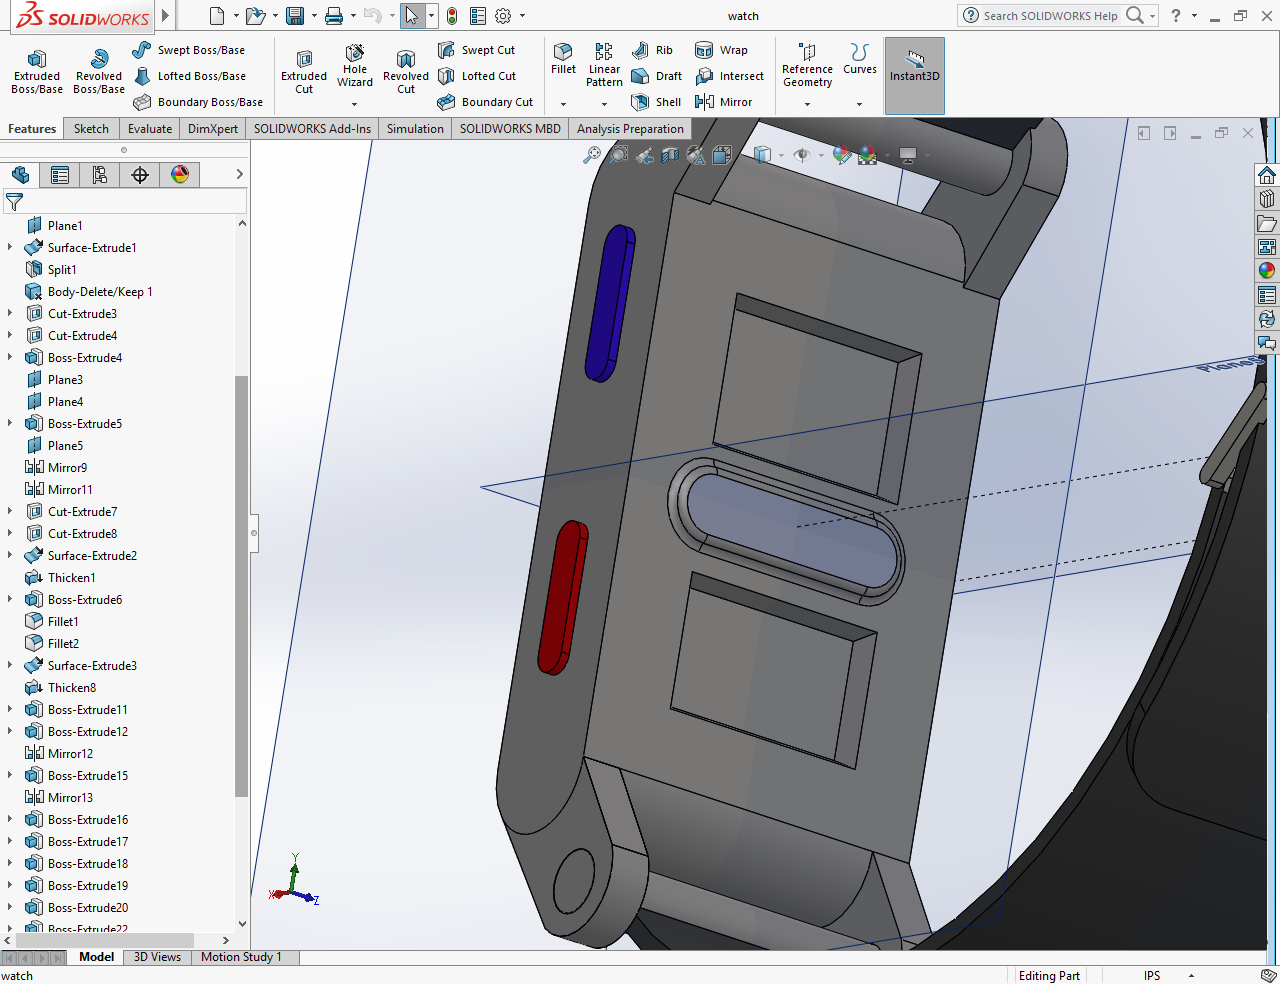
Task: Select the Extruded Boss/Base tool
Action: pyautogui.click(x=37, y=70)
